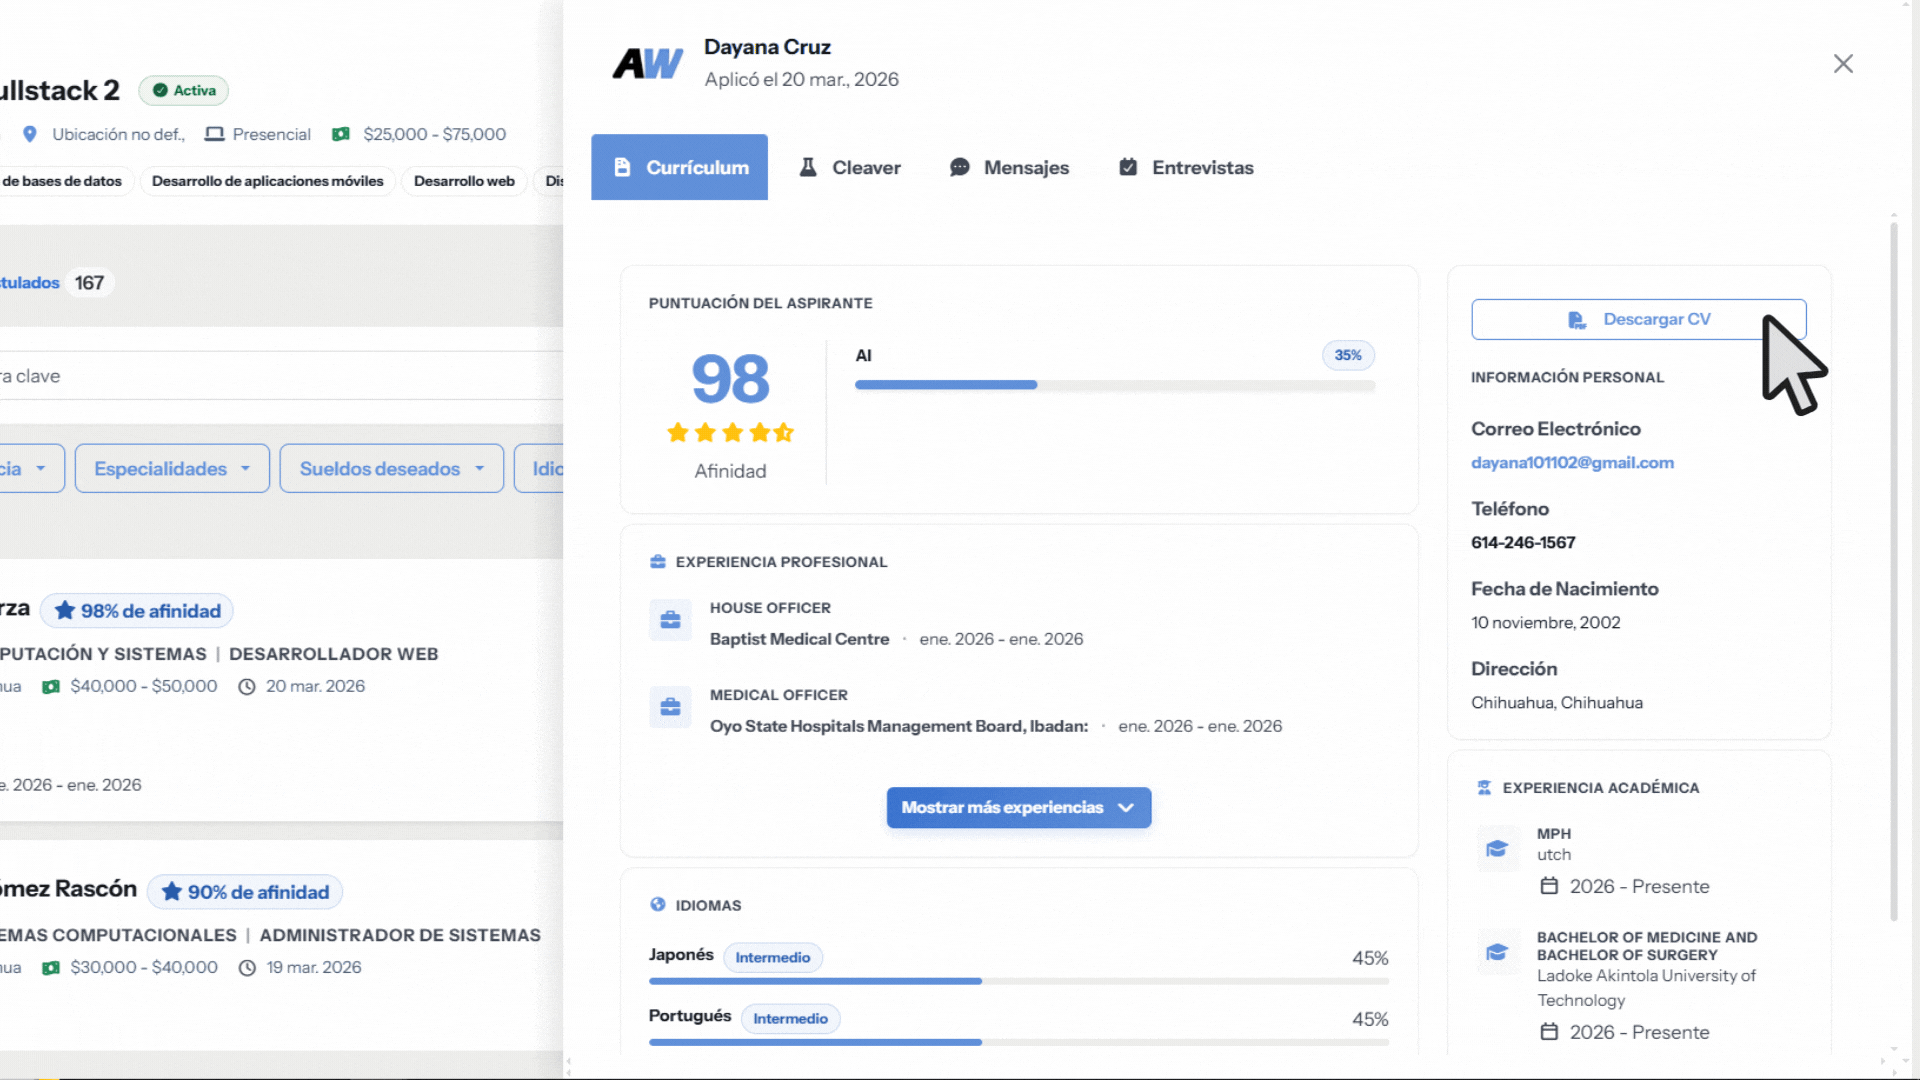Image resolution: width=1920 pixels, height=1080 pixels.
Task: Go to the Entrevistas tab
Action: click(x=1186, y=168)
